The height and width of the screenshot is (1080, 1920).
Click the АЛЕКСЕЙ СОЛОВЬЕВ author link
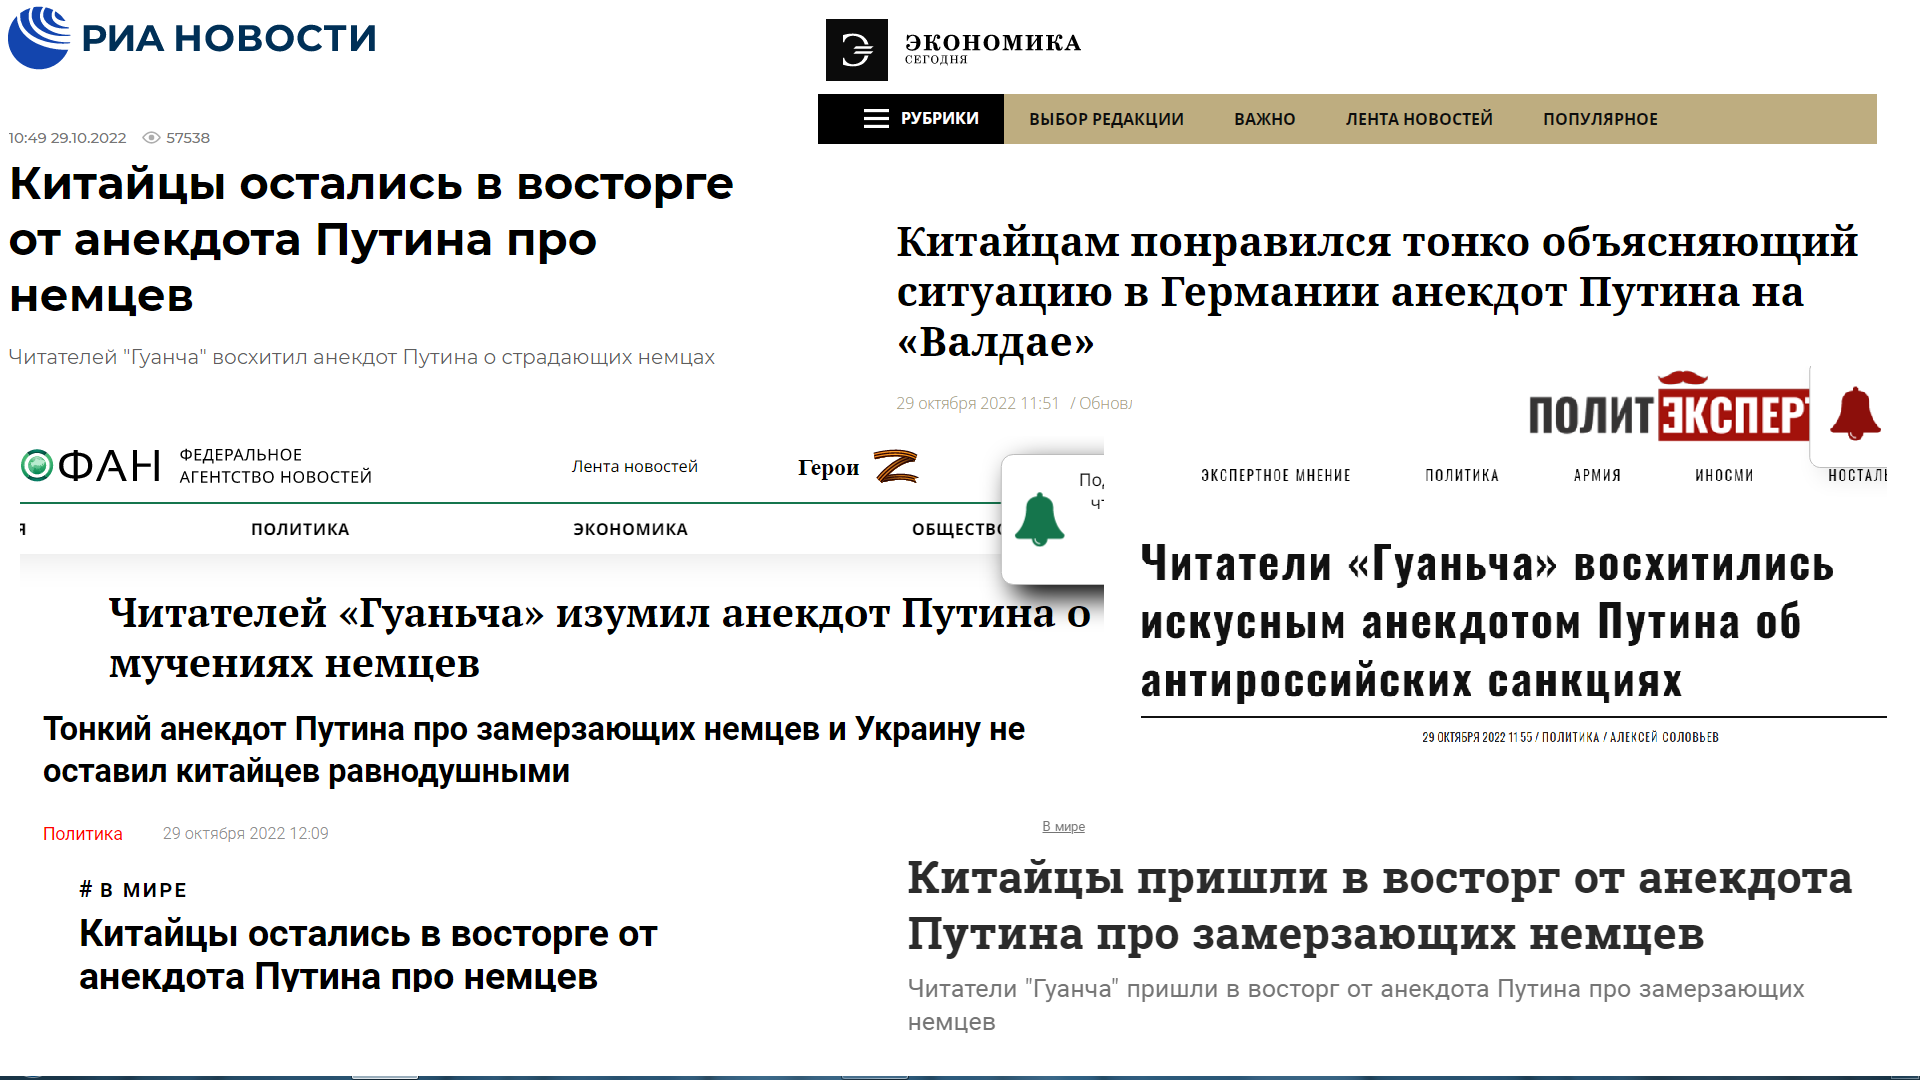click(x=1664, y=737)
